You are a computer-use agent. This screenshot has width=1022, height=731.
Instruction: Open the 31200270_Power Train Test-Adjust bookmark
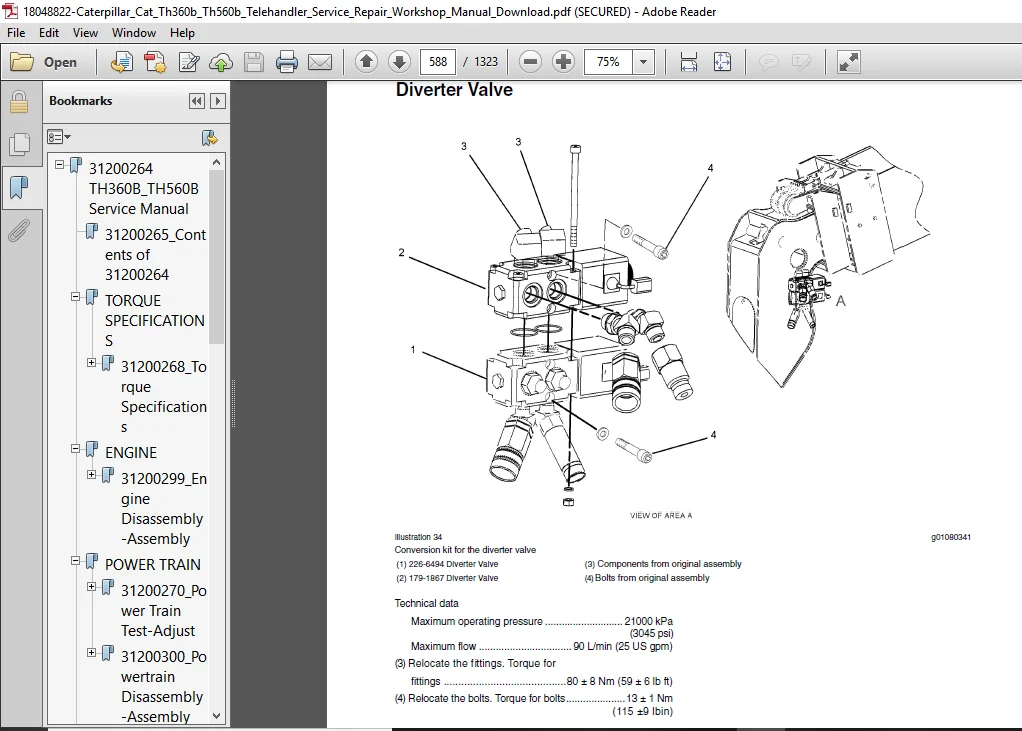[164, 610]
